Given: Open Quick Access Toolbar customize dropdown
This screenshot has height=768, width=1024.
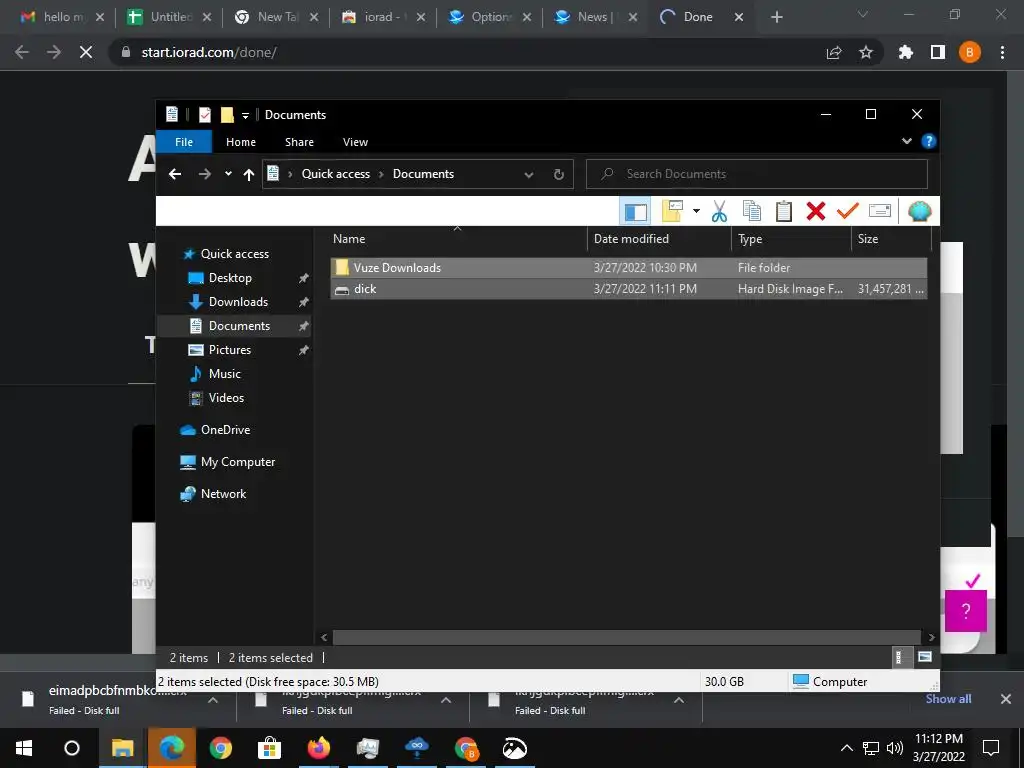Looking at the screenshot, I should (246, 116).
